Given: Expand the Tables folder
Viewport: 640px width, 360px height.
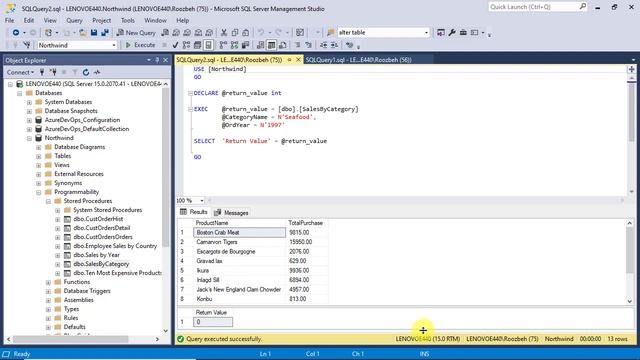Looking at the screenshot, I should tap(39, 156).
